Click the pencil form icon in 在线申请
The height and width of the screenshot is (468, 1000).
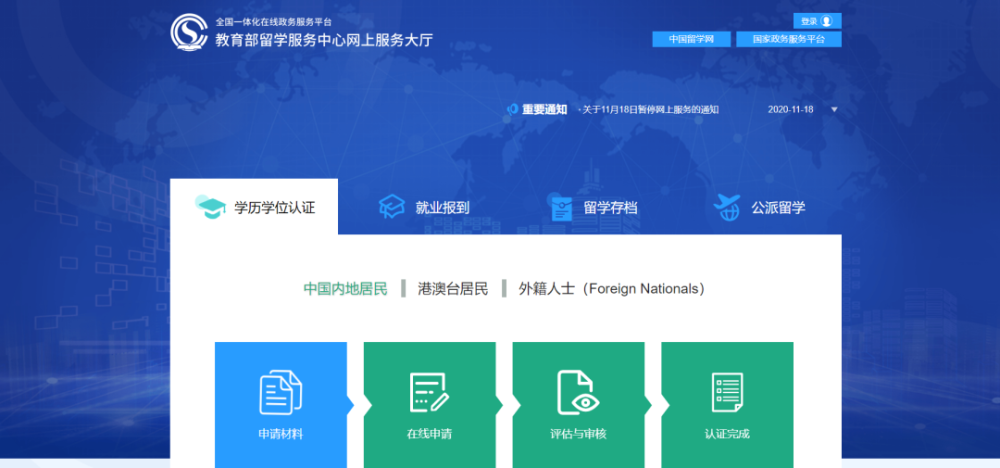coord(429,393)
